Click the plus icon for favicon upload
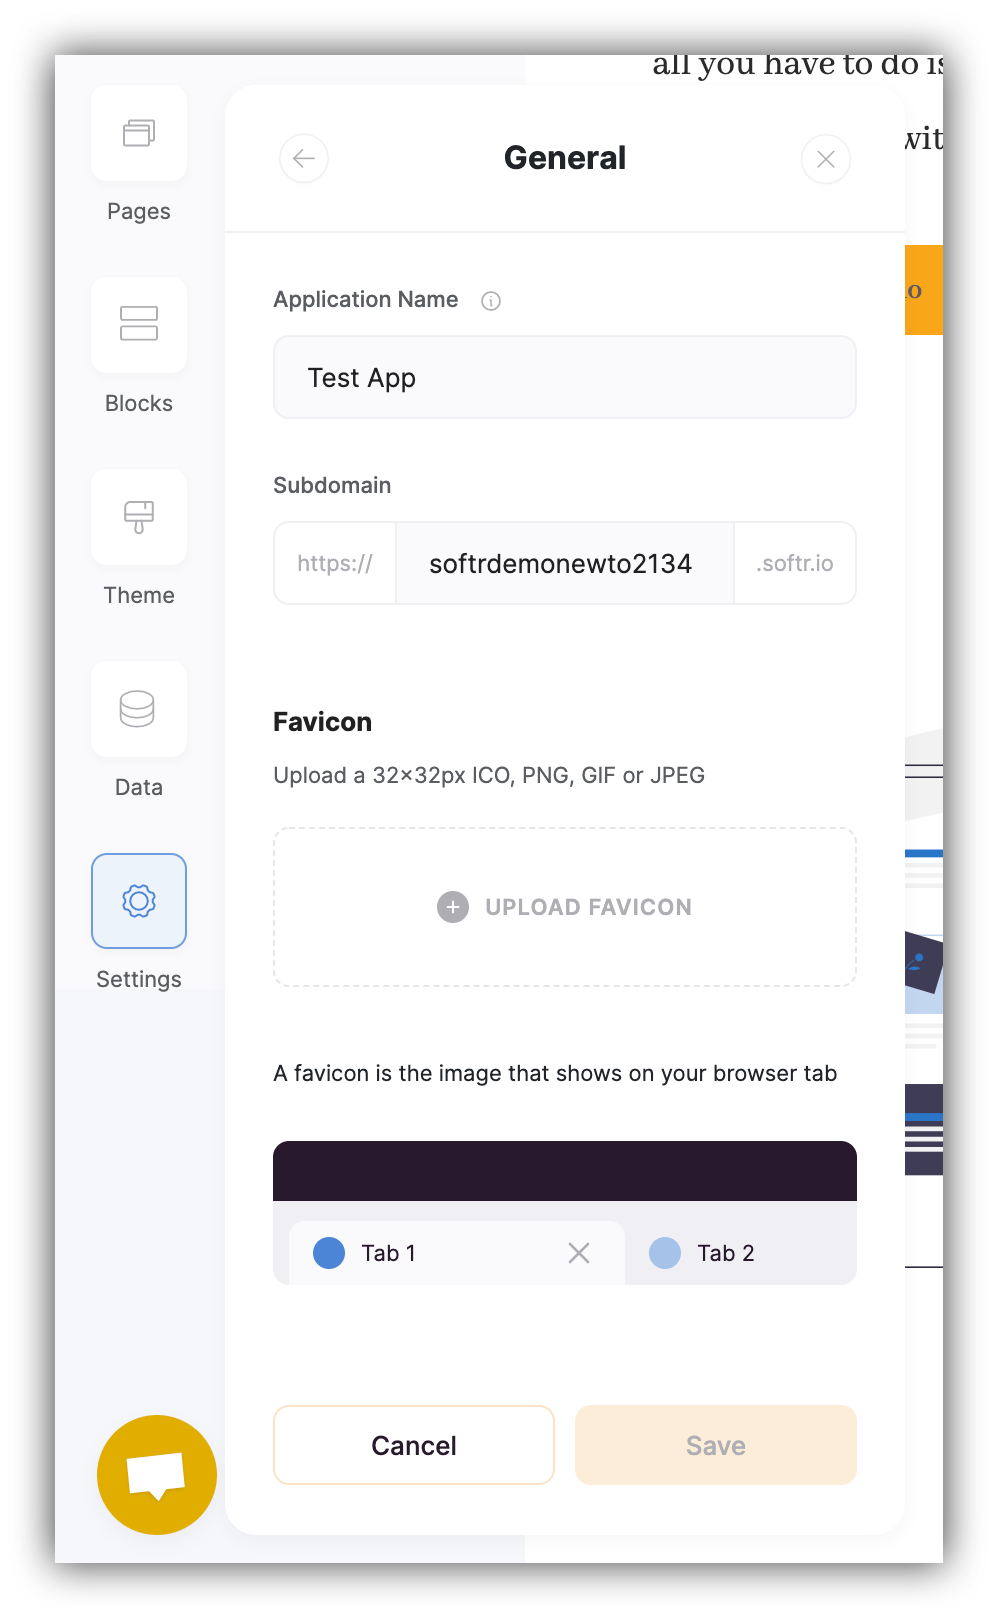 [453, 907]
